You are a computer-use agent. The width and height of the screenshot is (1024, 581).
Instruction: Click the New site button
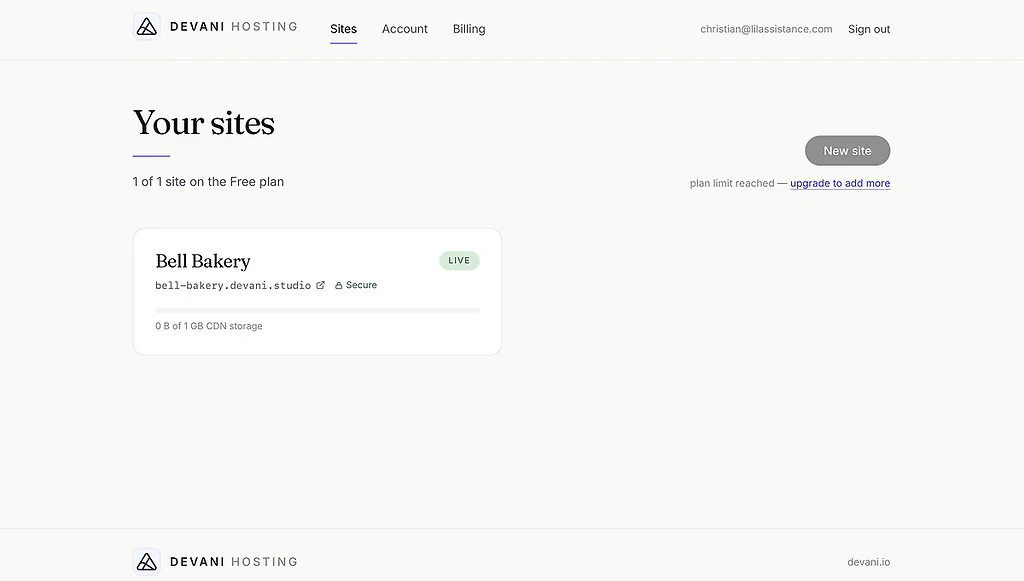coord(847,151)
